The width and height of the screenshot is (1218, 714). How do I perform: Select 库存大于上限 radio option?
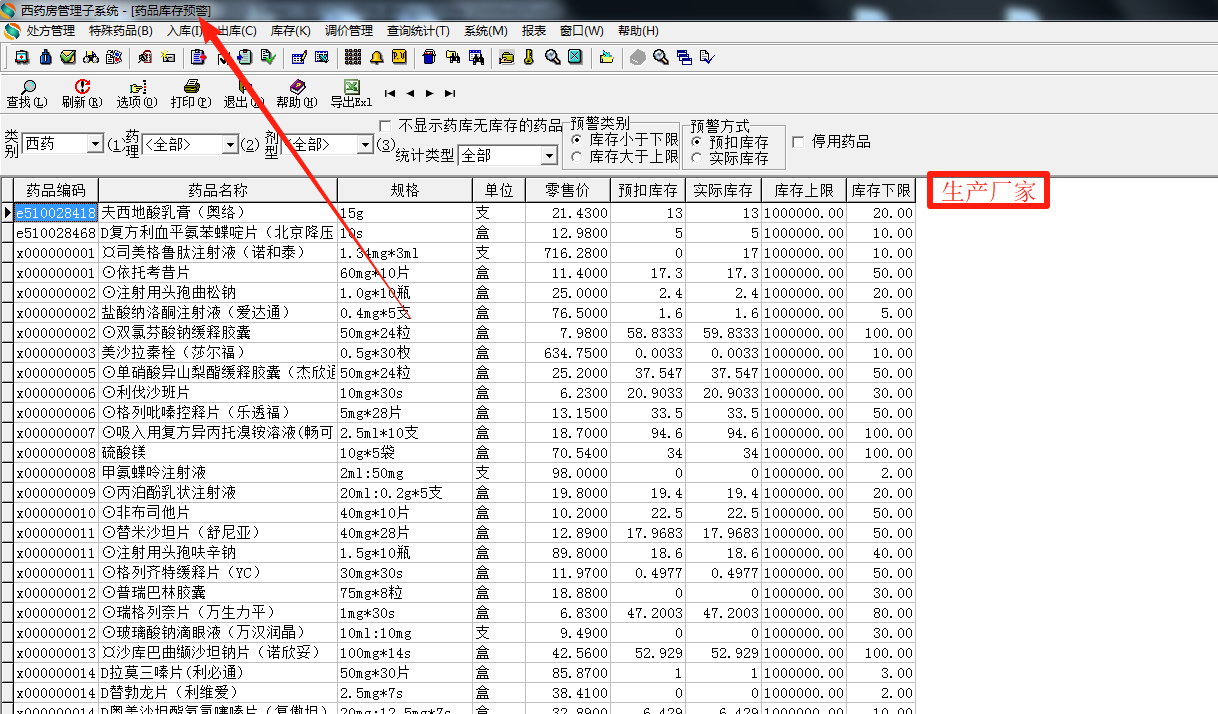click(576, 156)
